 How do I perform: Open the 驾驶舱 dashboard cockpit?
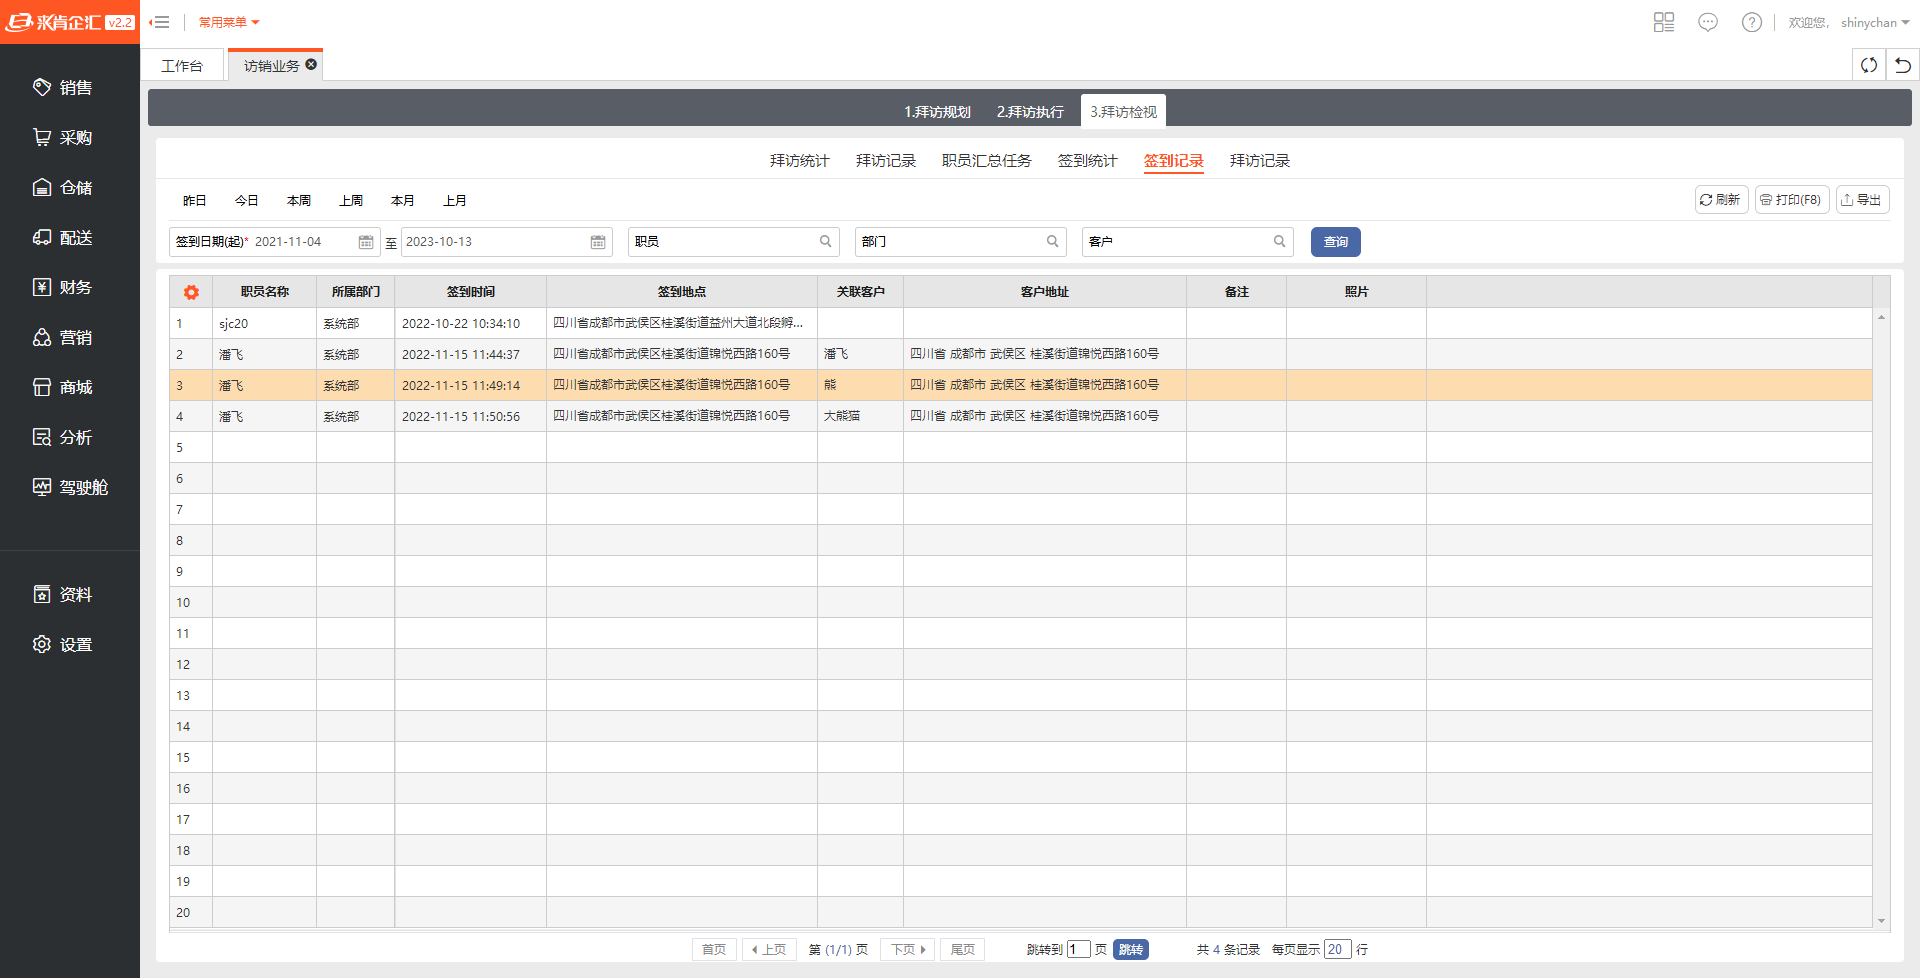70,488
